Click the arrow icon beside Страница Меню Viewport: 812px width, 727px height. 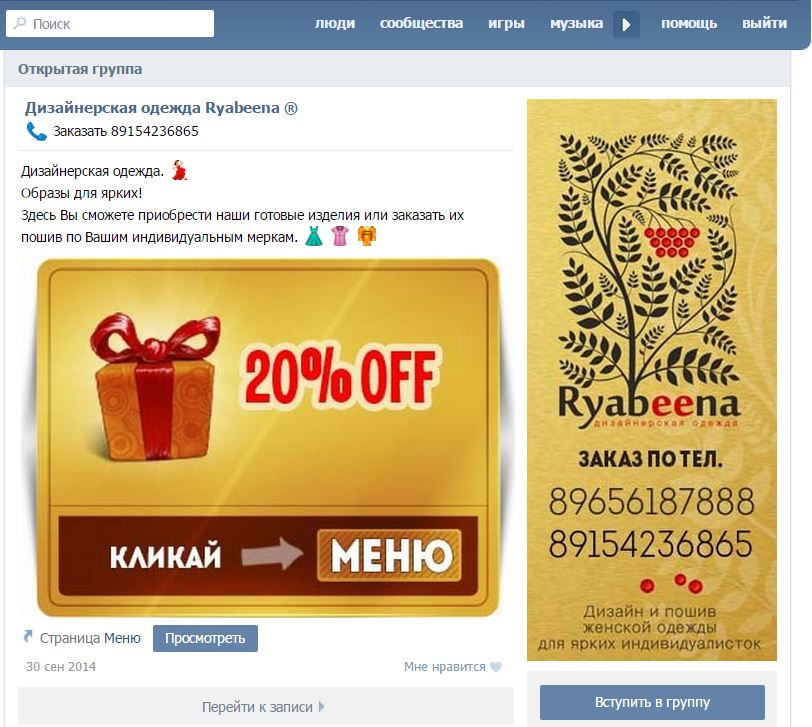(x=28, y=636)
